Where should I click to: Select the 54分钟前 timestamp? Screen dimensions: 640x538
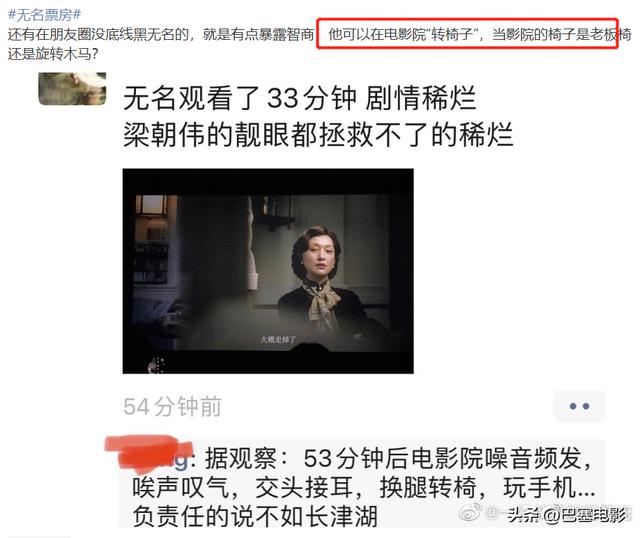tap(172, 406)
